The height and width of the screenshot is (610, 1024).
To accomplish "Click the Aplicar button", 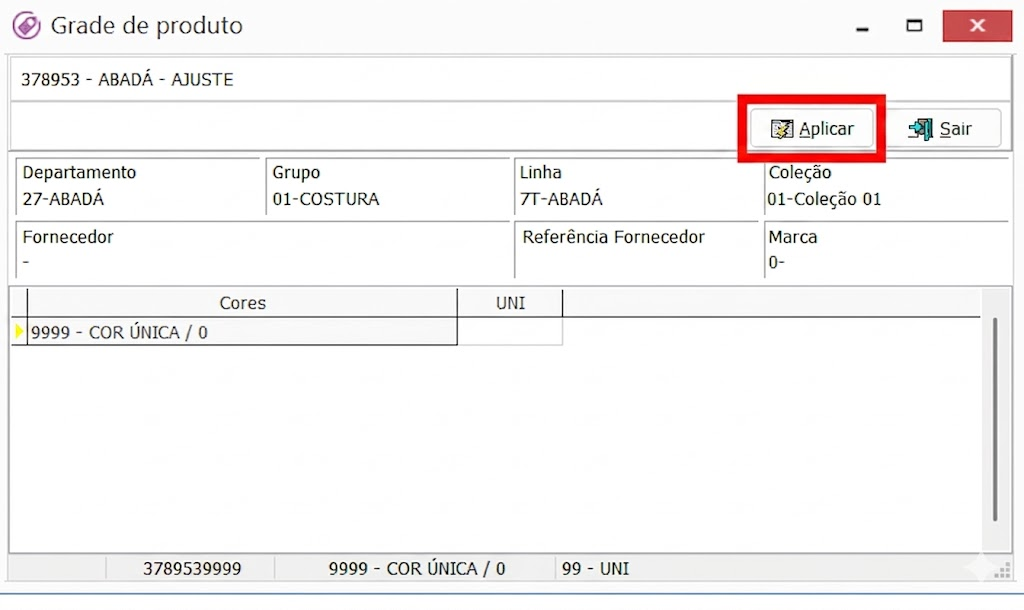I will pos(812,129).
